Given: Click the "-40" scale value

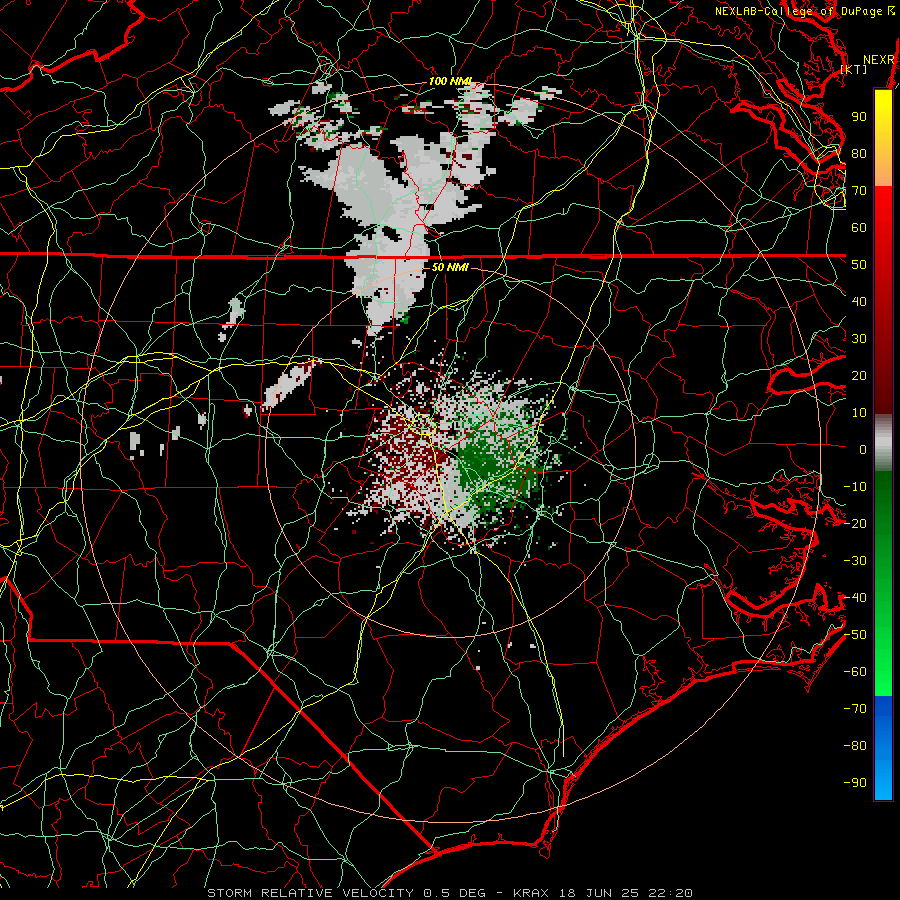Looking at the screenshot, I should pyautogui.click(x=855, y=598).
